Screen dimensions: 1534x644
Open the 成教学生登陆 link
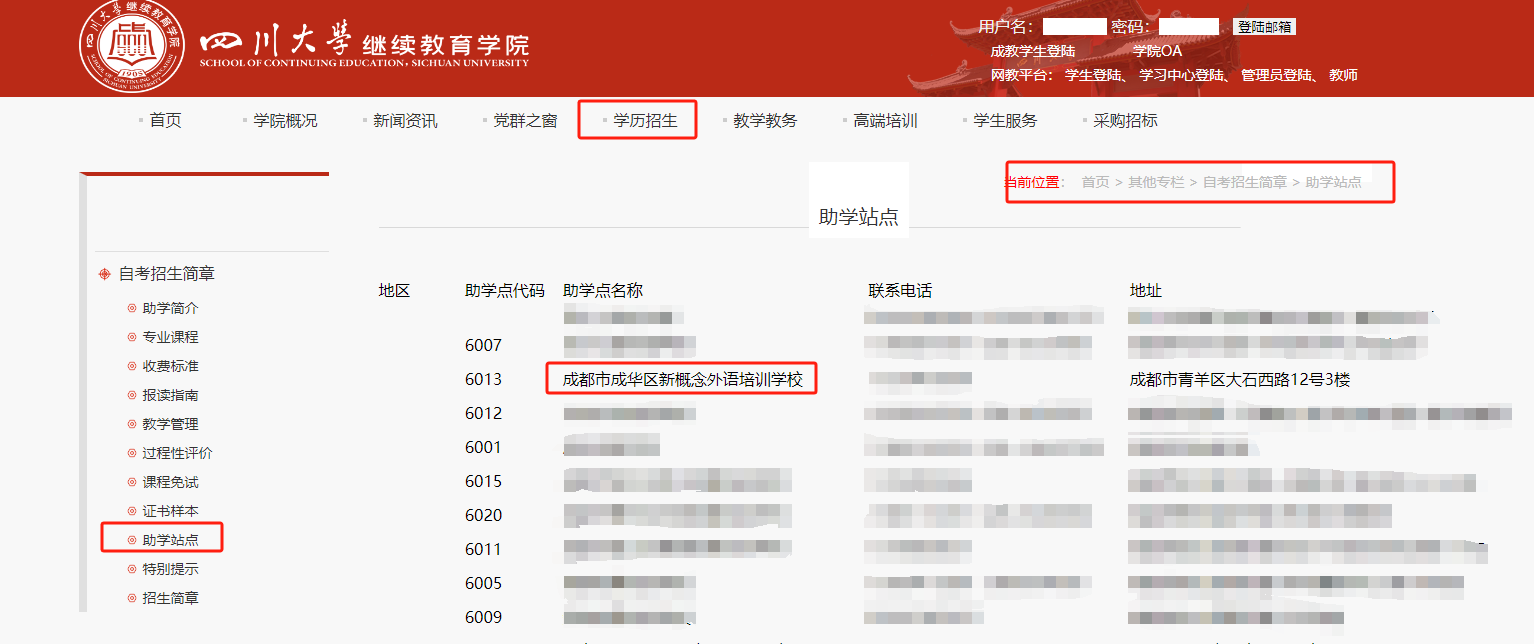(1032, 51)
